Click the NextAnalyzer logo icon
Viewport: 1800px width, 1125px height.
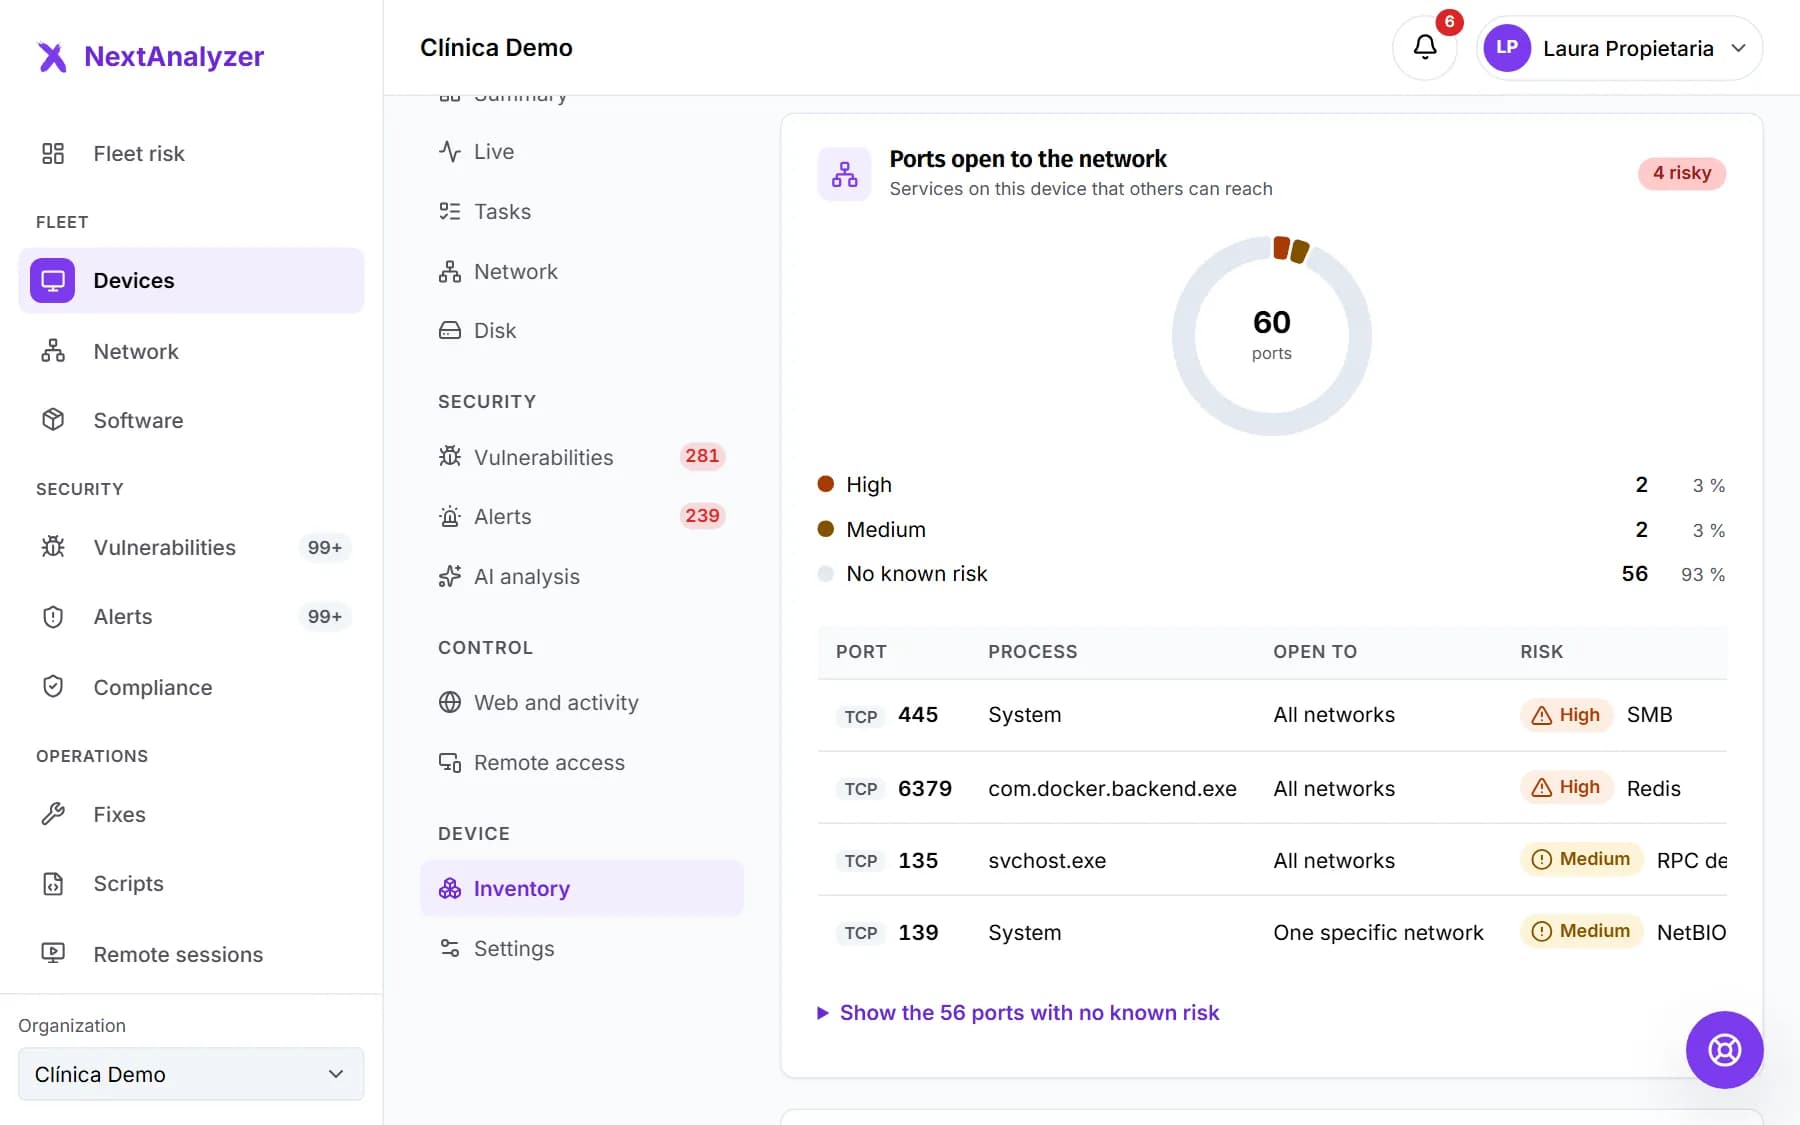52,57
